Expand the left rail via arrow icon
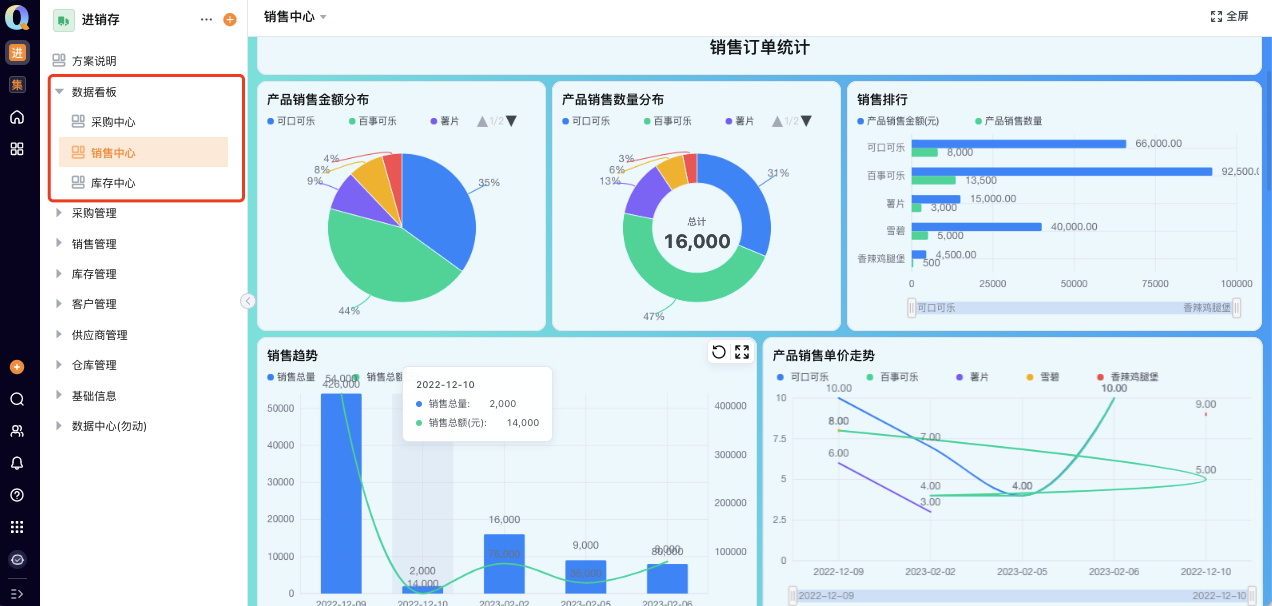1272x606 pixels. click(x=17, y=593)
